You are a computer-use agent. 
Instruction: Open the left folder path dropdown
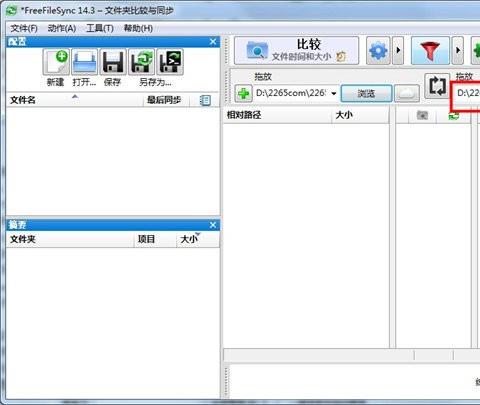[x=334, y=93]
